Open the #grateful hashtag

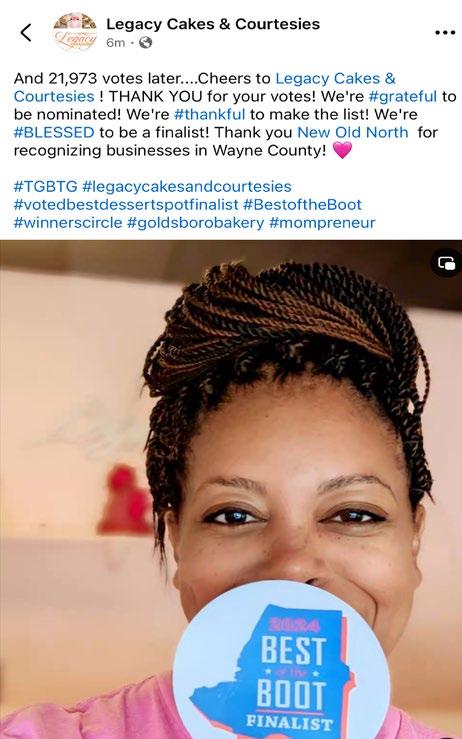[403, 97]
